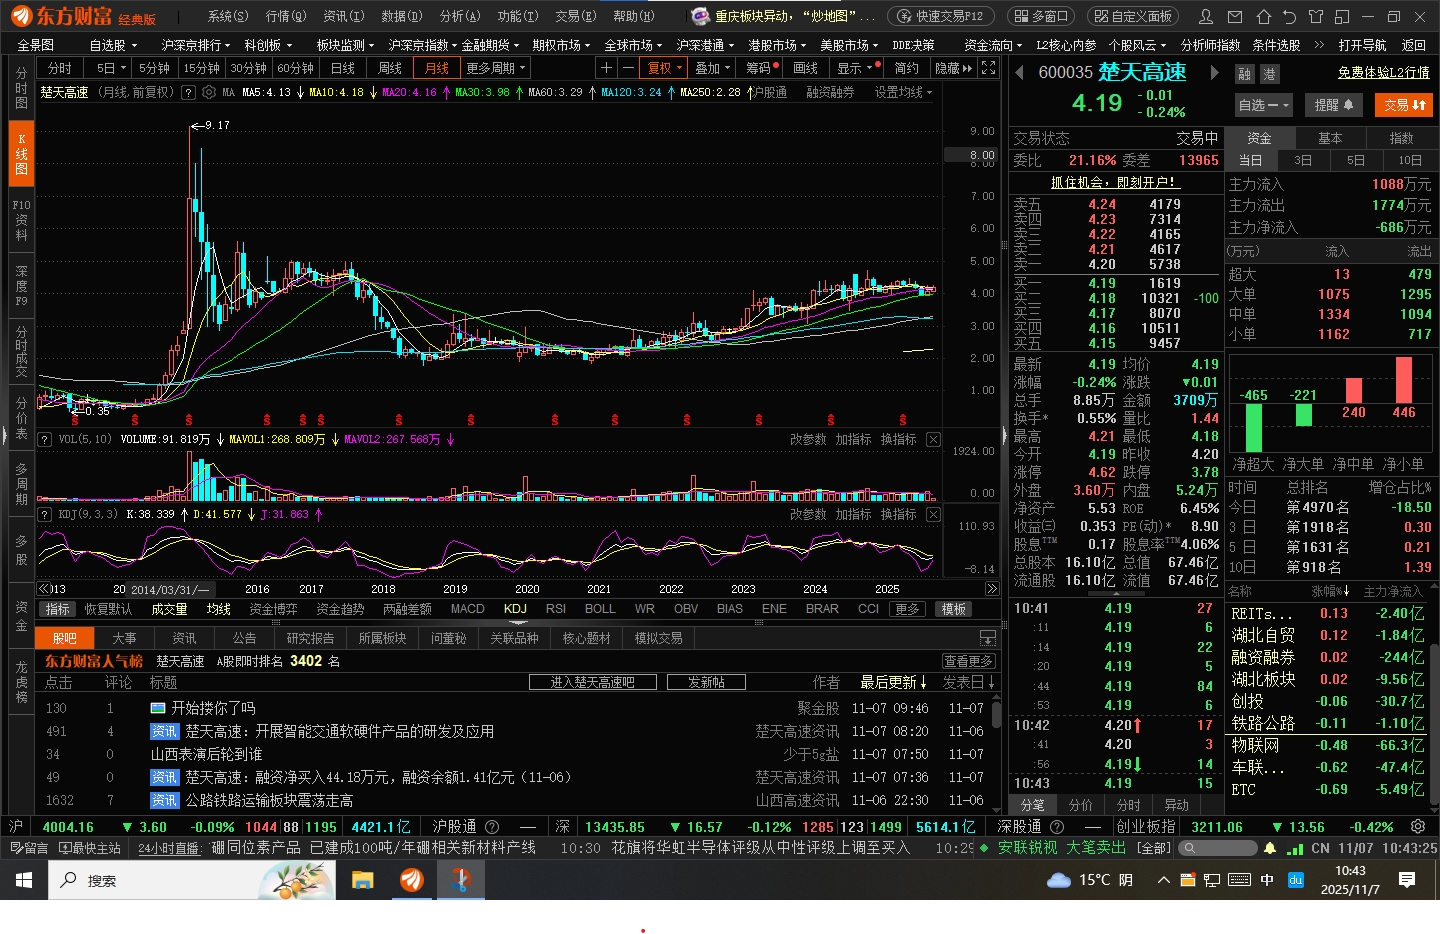Select the K线图 sidebar view
This screenshot has width=1440, height=934.
tap(21, 153)
